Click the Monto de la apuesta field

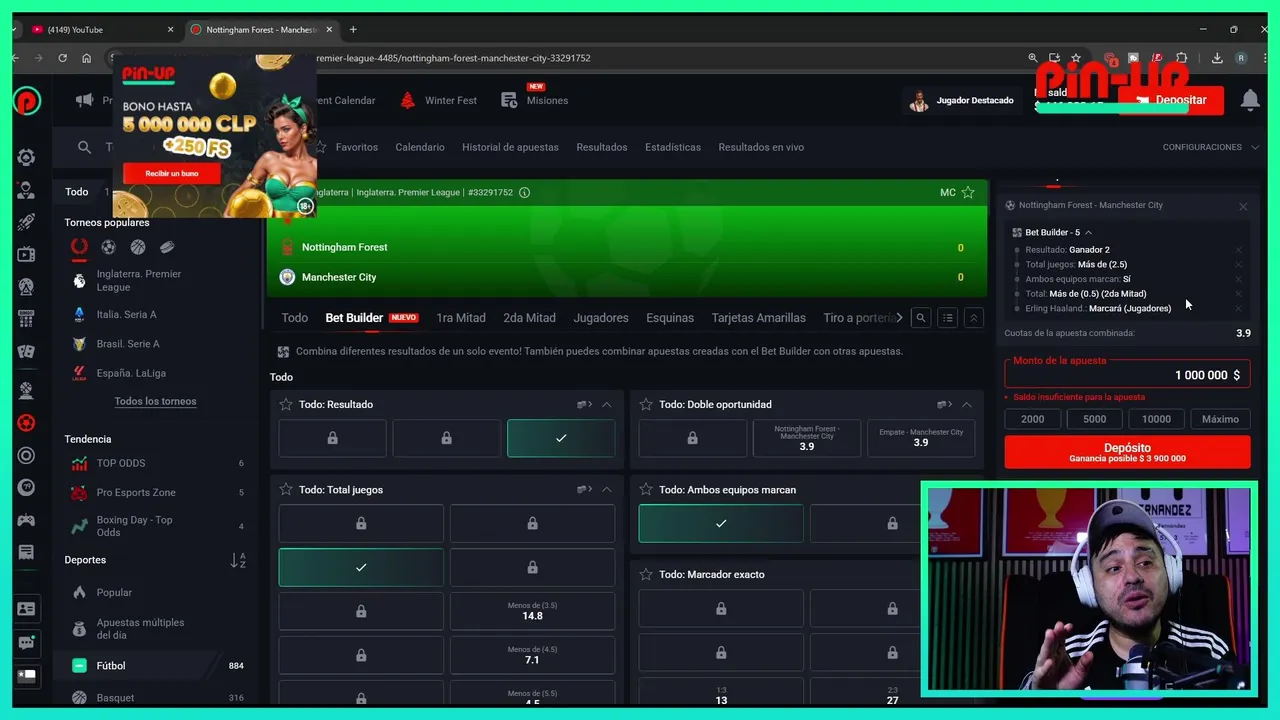click(x=1127, y=375)
